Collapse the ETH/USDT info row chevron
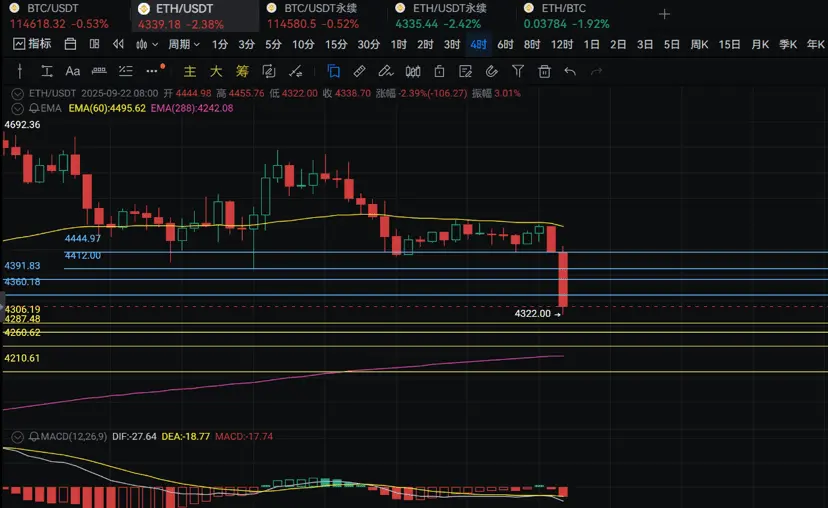The image size is (828, 508). pyautogui.click(x=17, y=94)
